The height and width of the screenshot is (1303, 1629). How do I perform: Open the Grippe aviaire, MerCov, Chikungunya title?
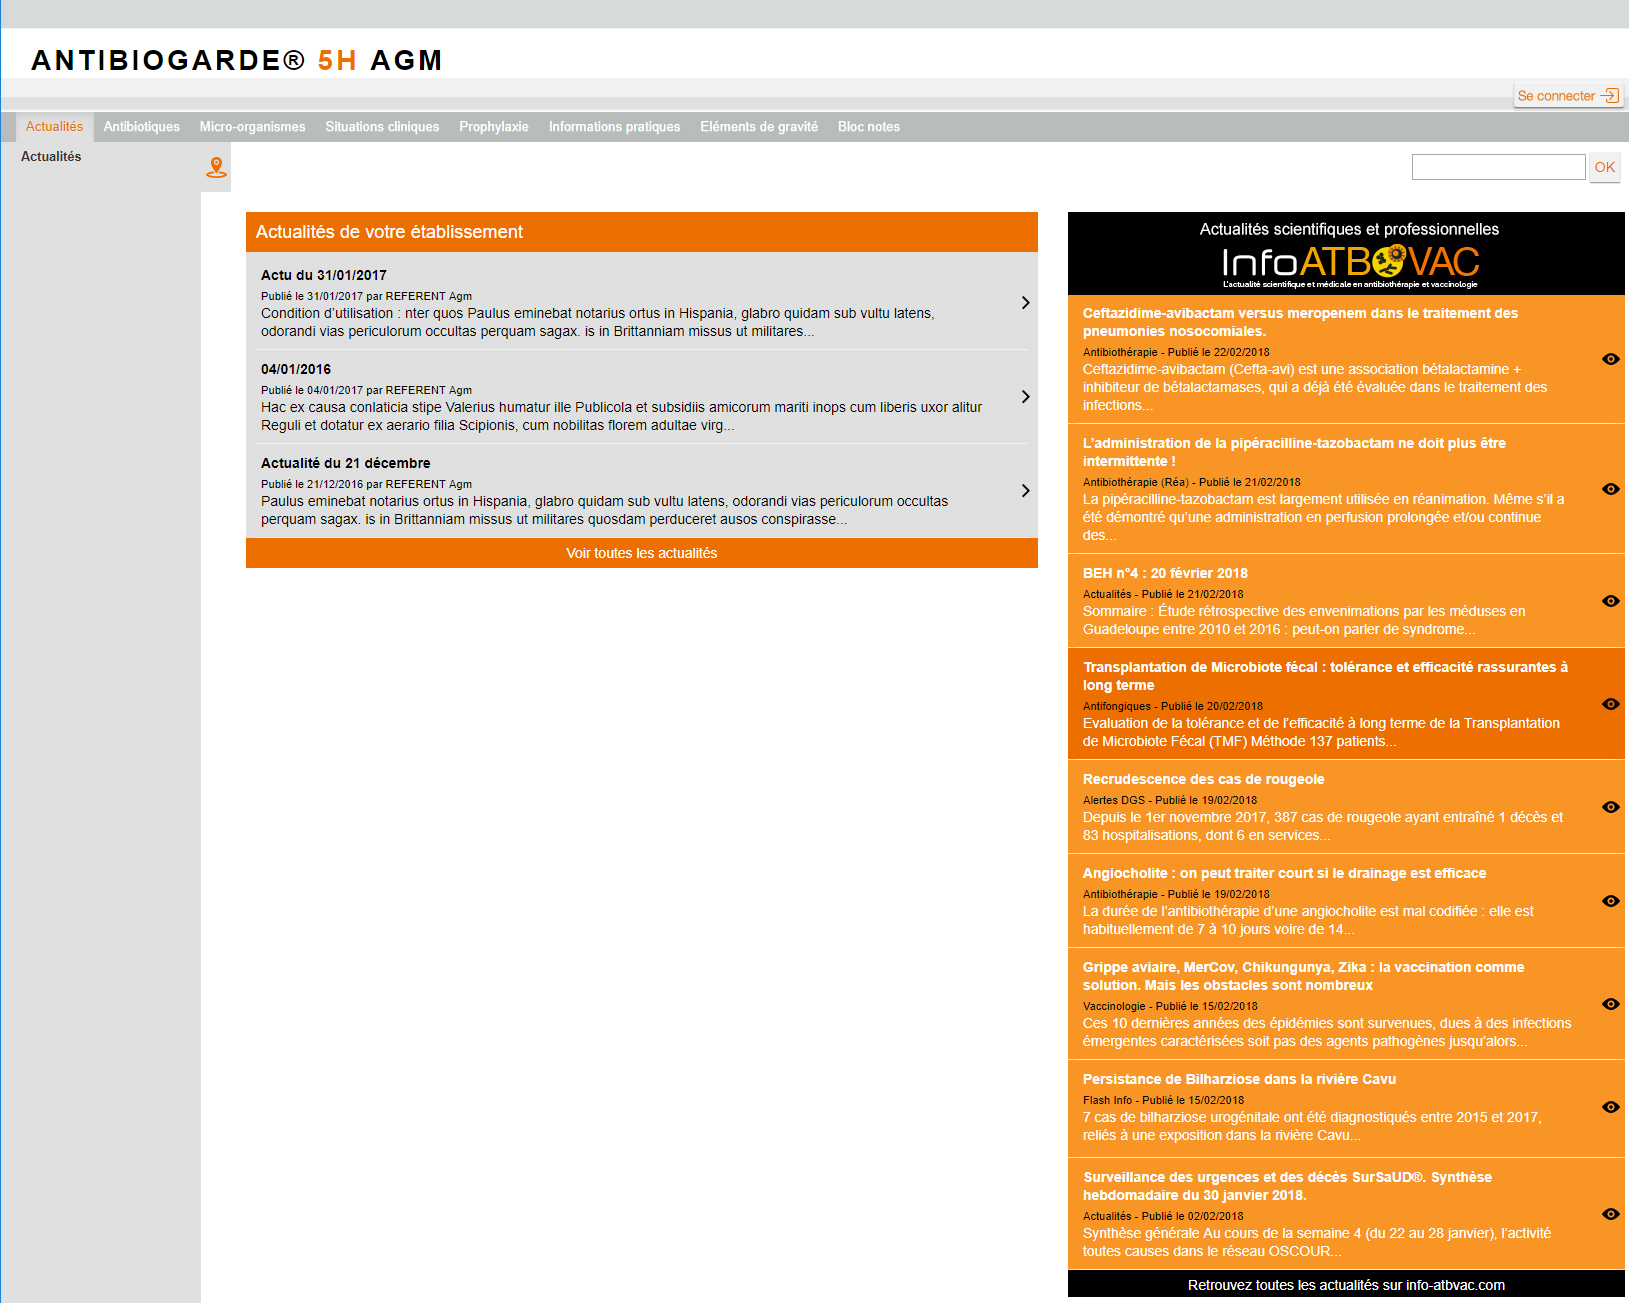coord(1303,976)
